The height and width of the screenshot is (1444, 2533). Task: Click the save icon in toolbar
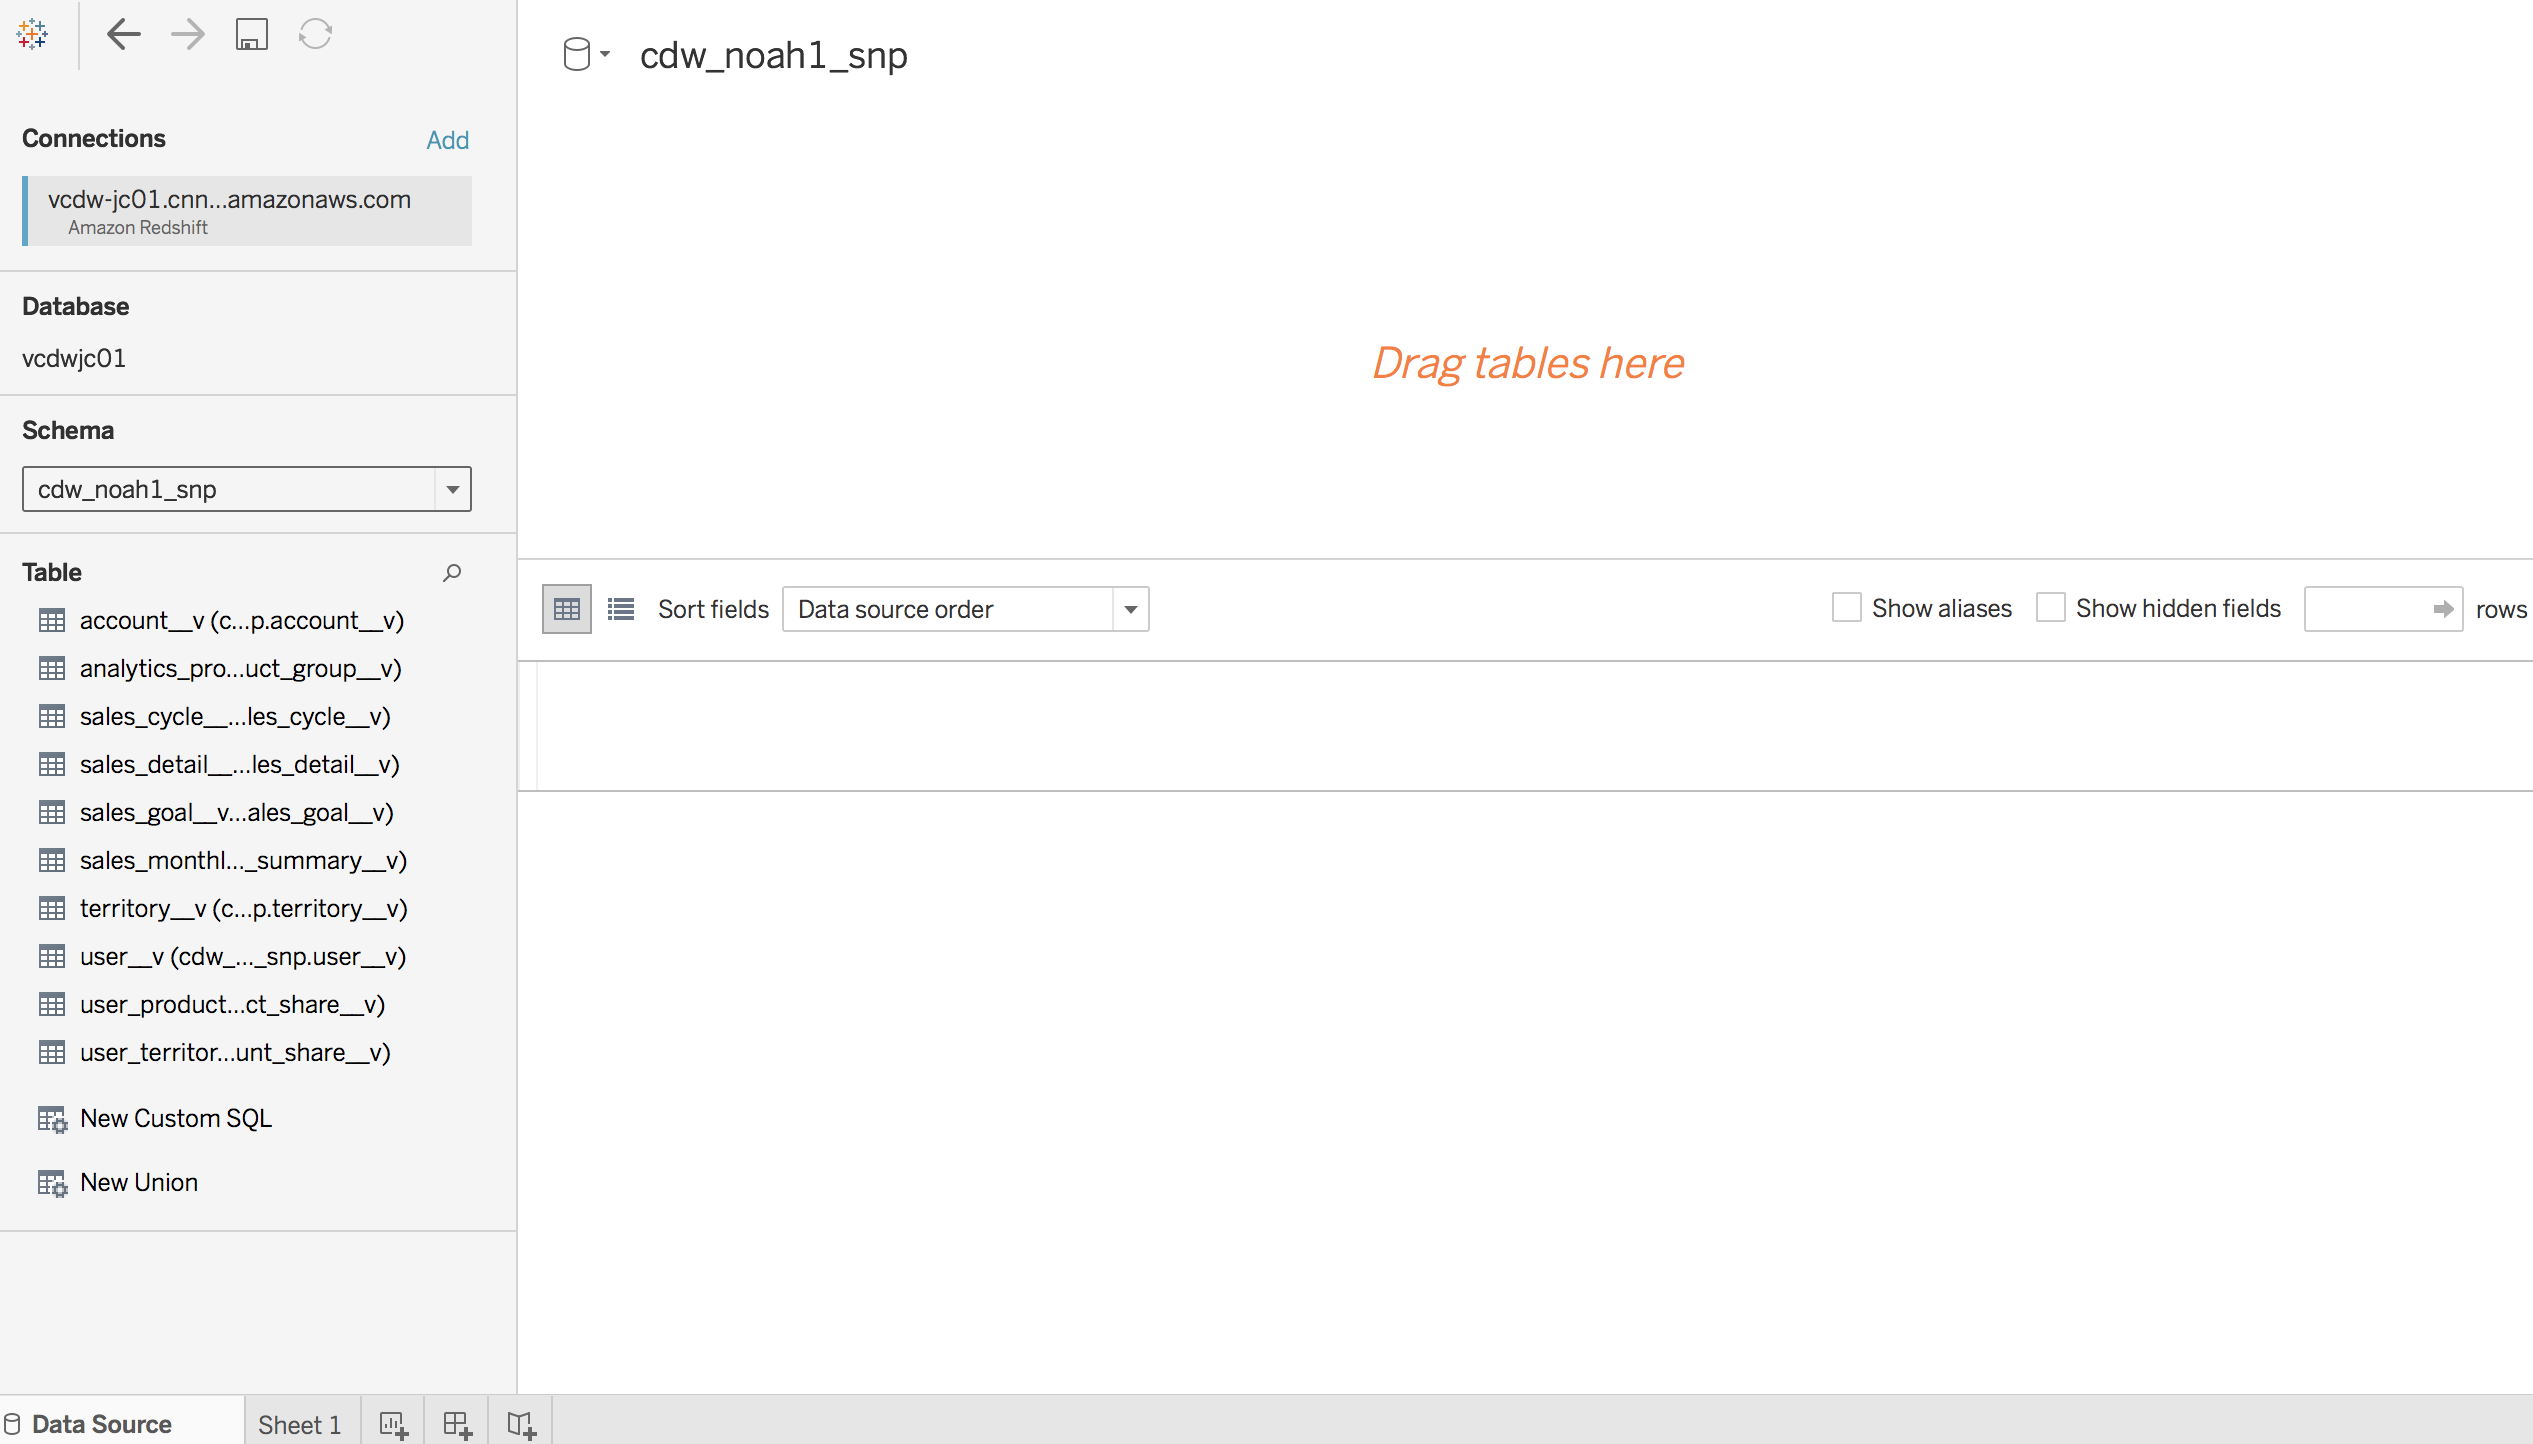coord(251,34)
